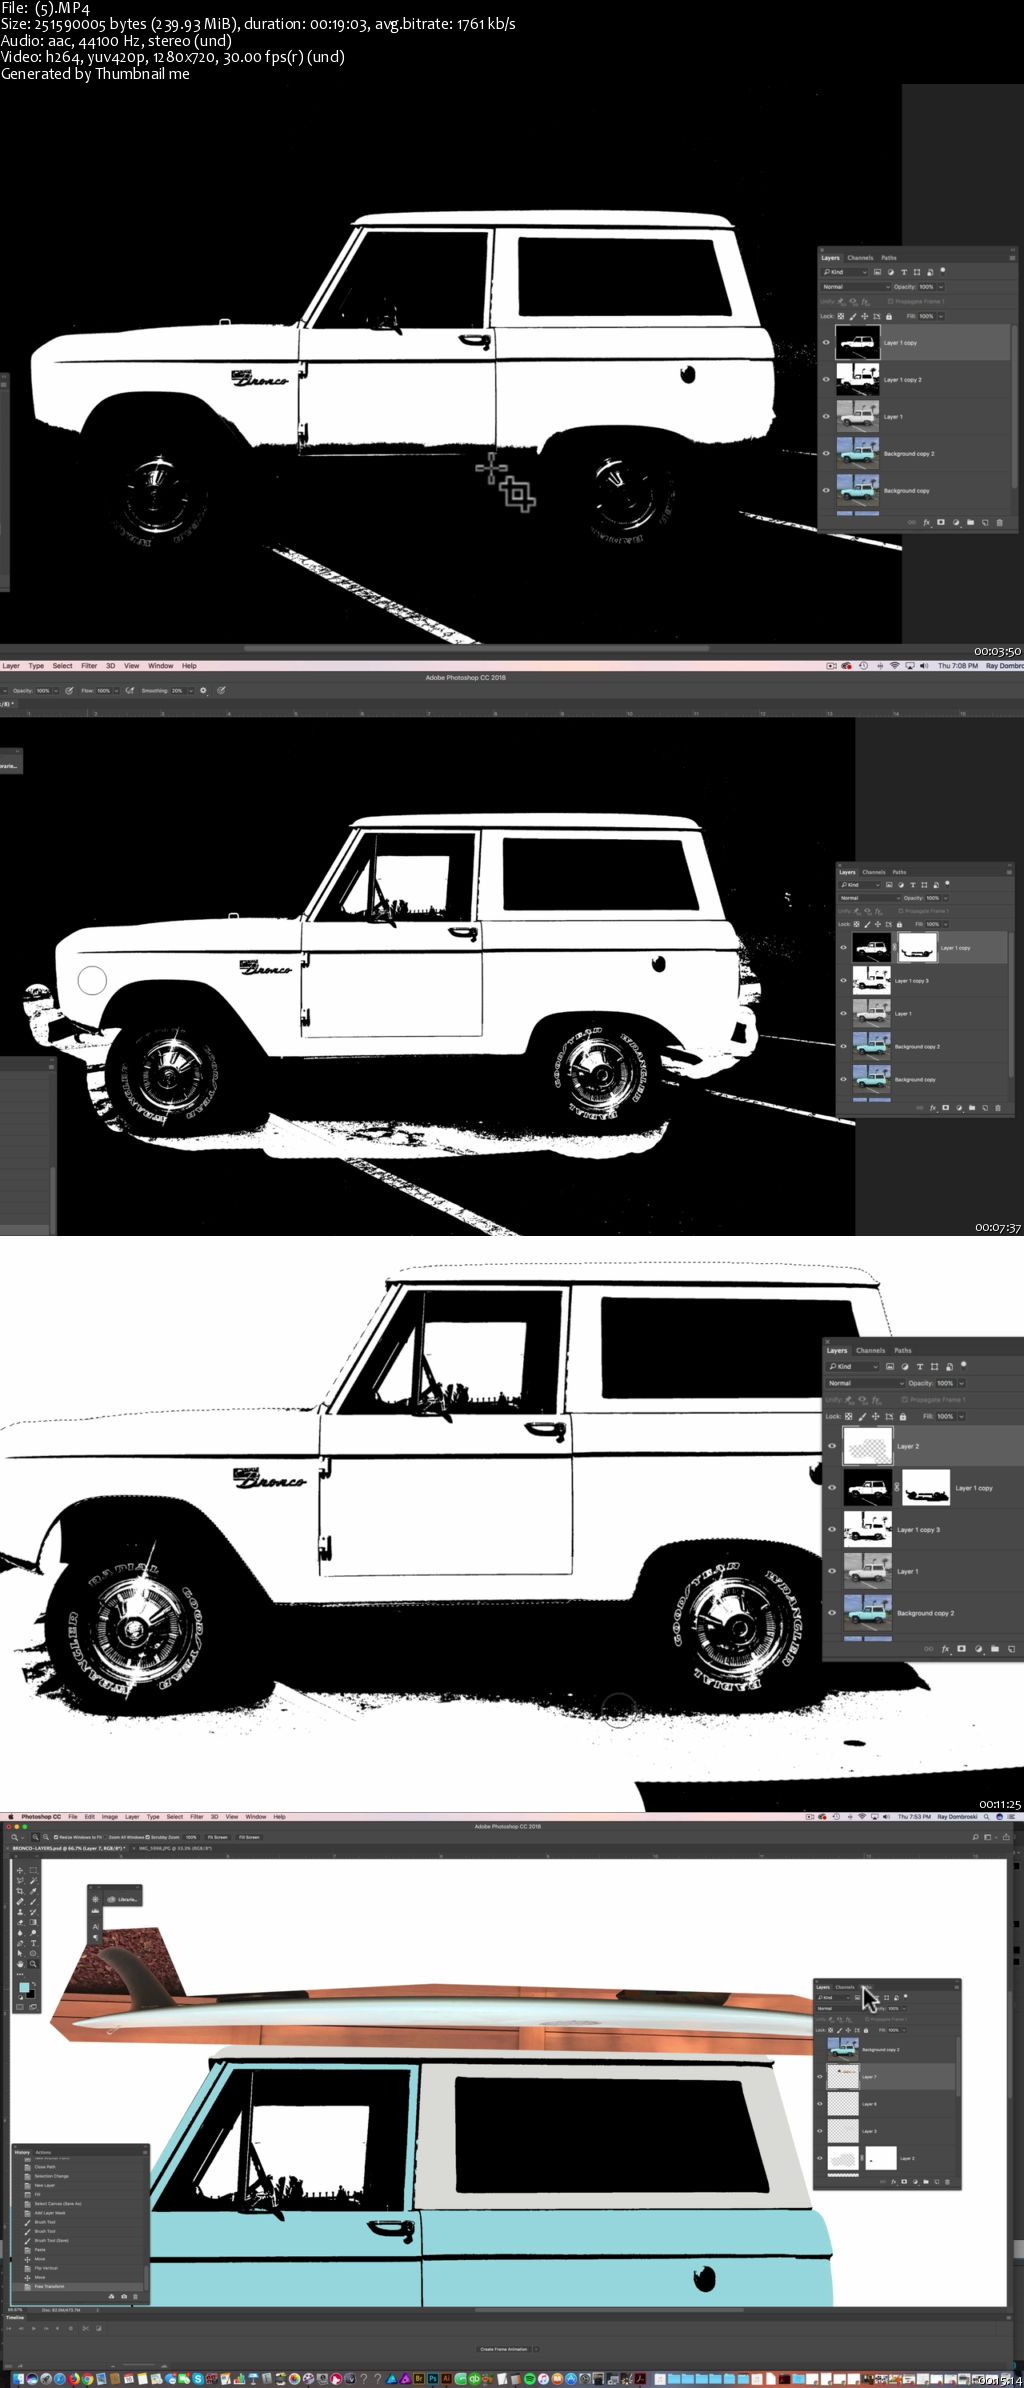Open the arrow beside Create Frame Animation
This screenshot has height=2388, width=1024.
coord(536,2349)
